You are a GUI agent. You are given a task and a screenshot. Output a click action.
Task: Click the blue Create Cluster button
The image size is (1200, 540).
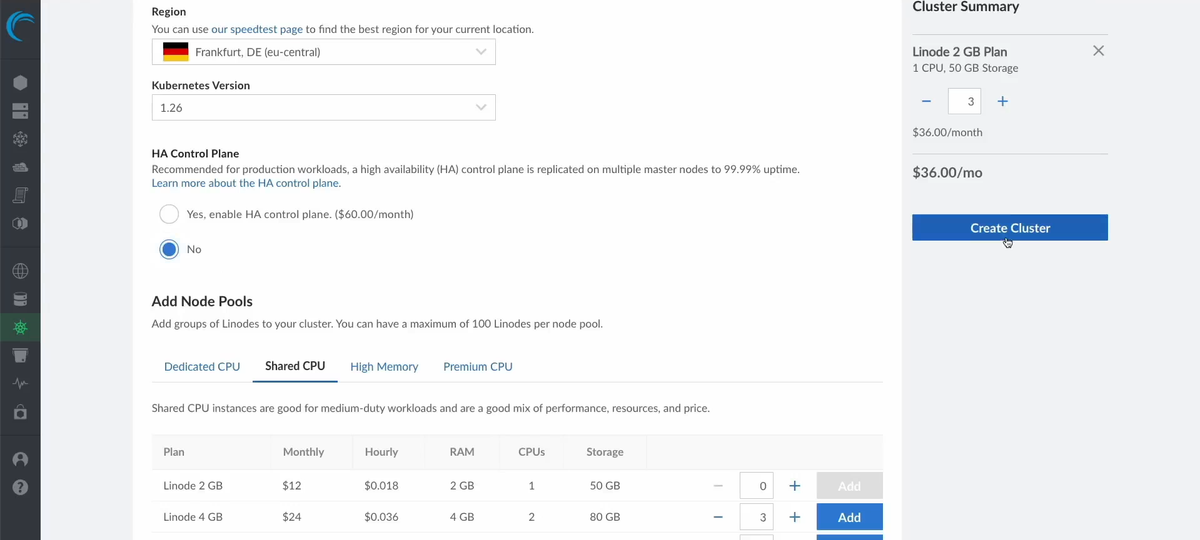coord(1009,228)
